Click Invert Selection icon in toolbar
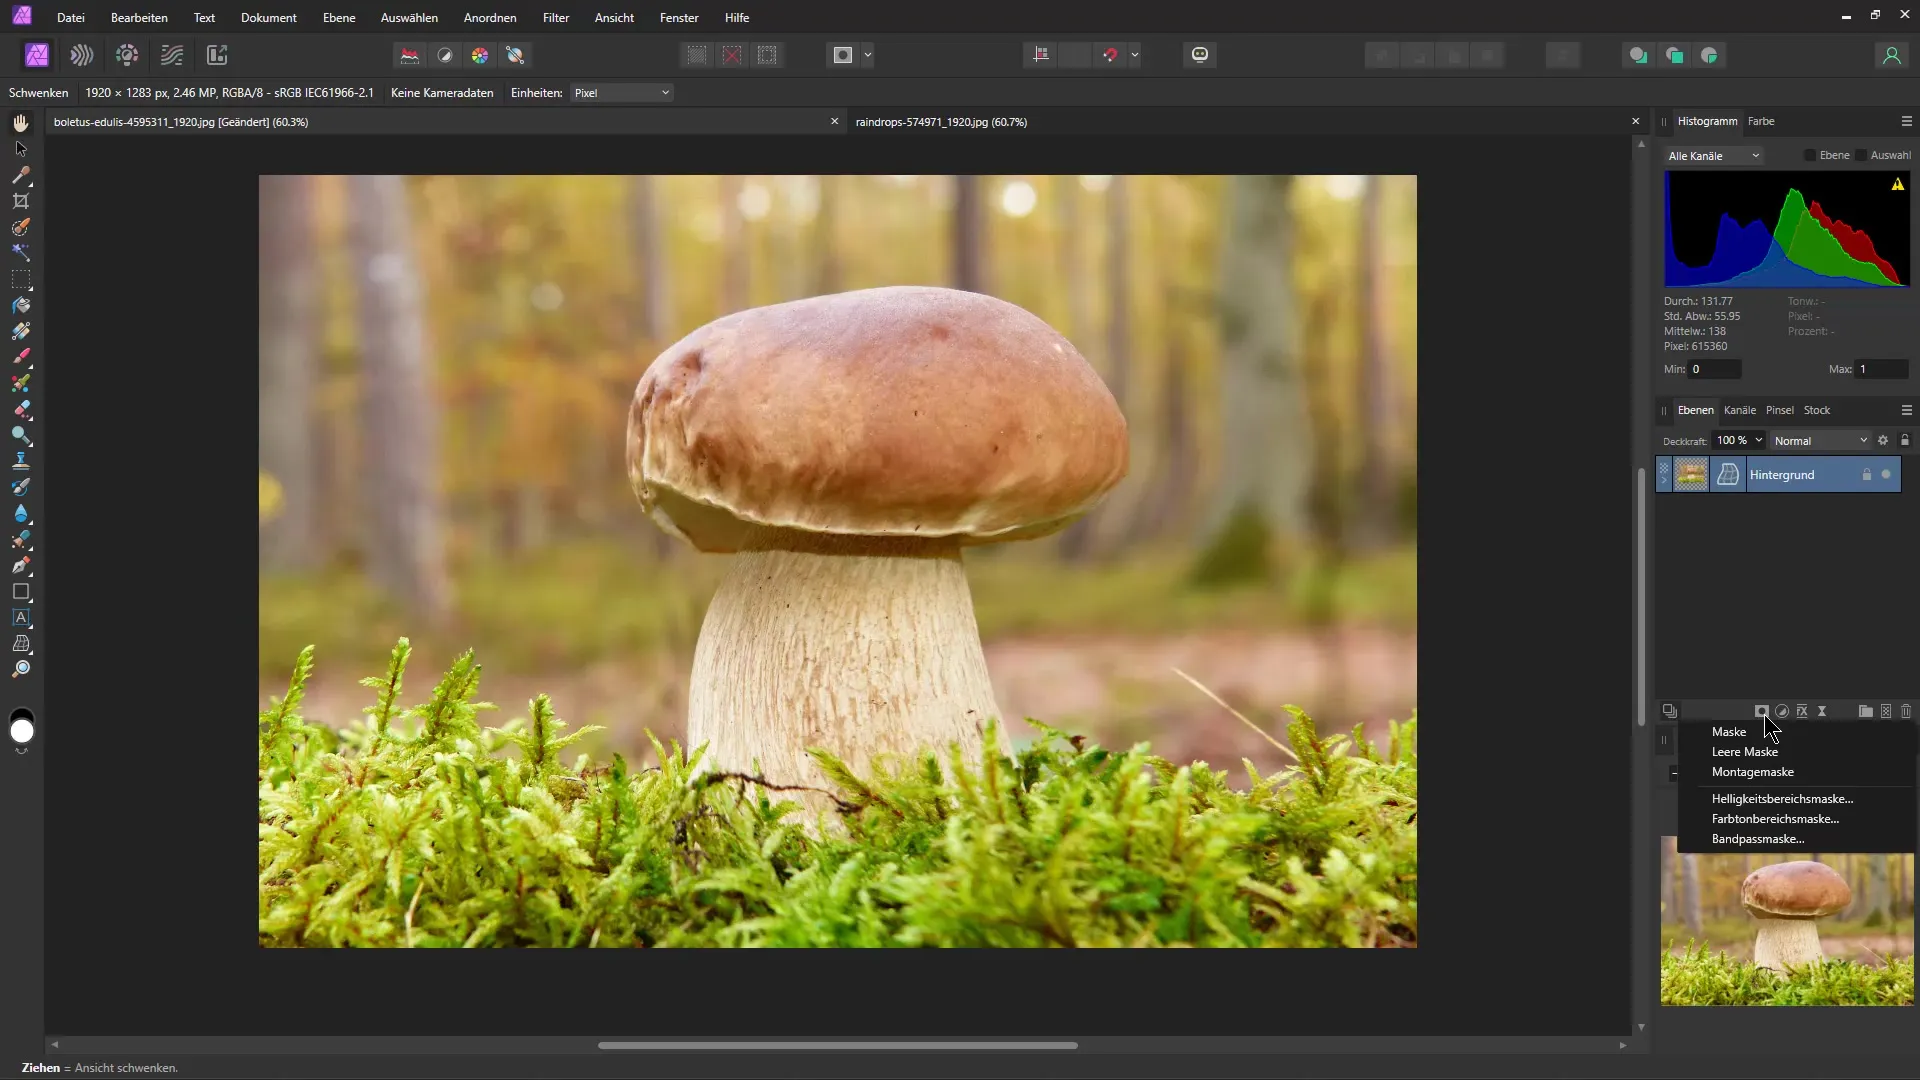Viewport: 1920px width, 1080px height. (x=767, y=55)
